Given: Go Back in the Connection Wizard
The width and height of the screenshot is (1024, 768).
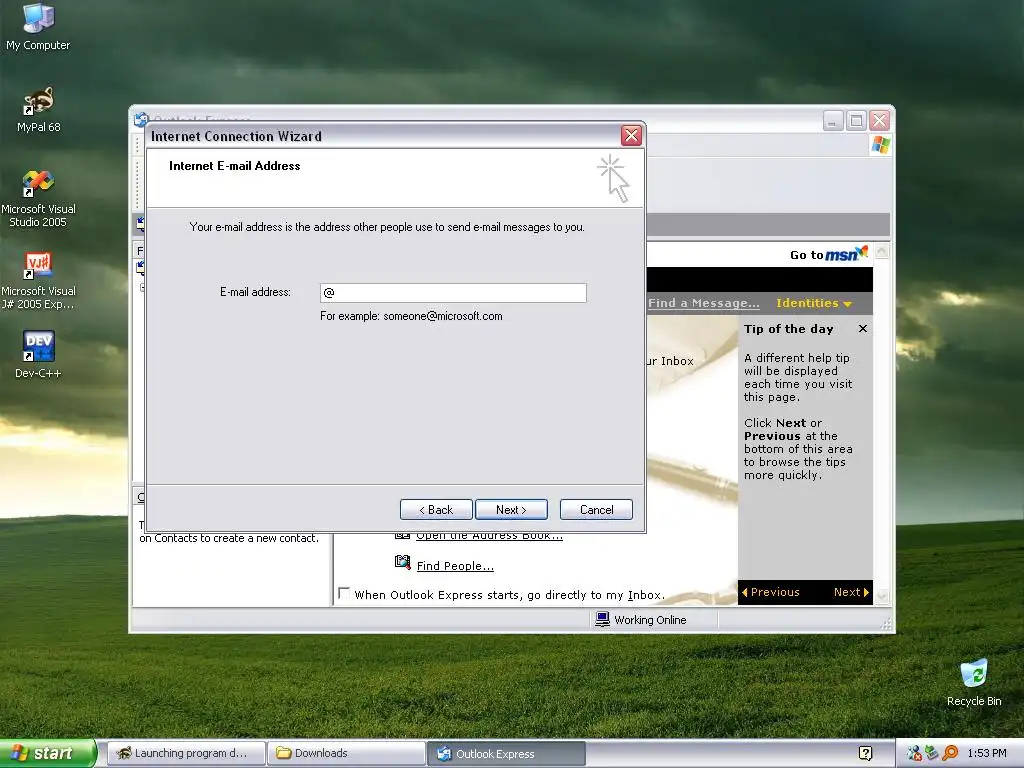Looking at the screenshot, I should [436, 509].
